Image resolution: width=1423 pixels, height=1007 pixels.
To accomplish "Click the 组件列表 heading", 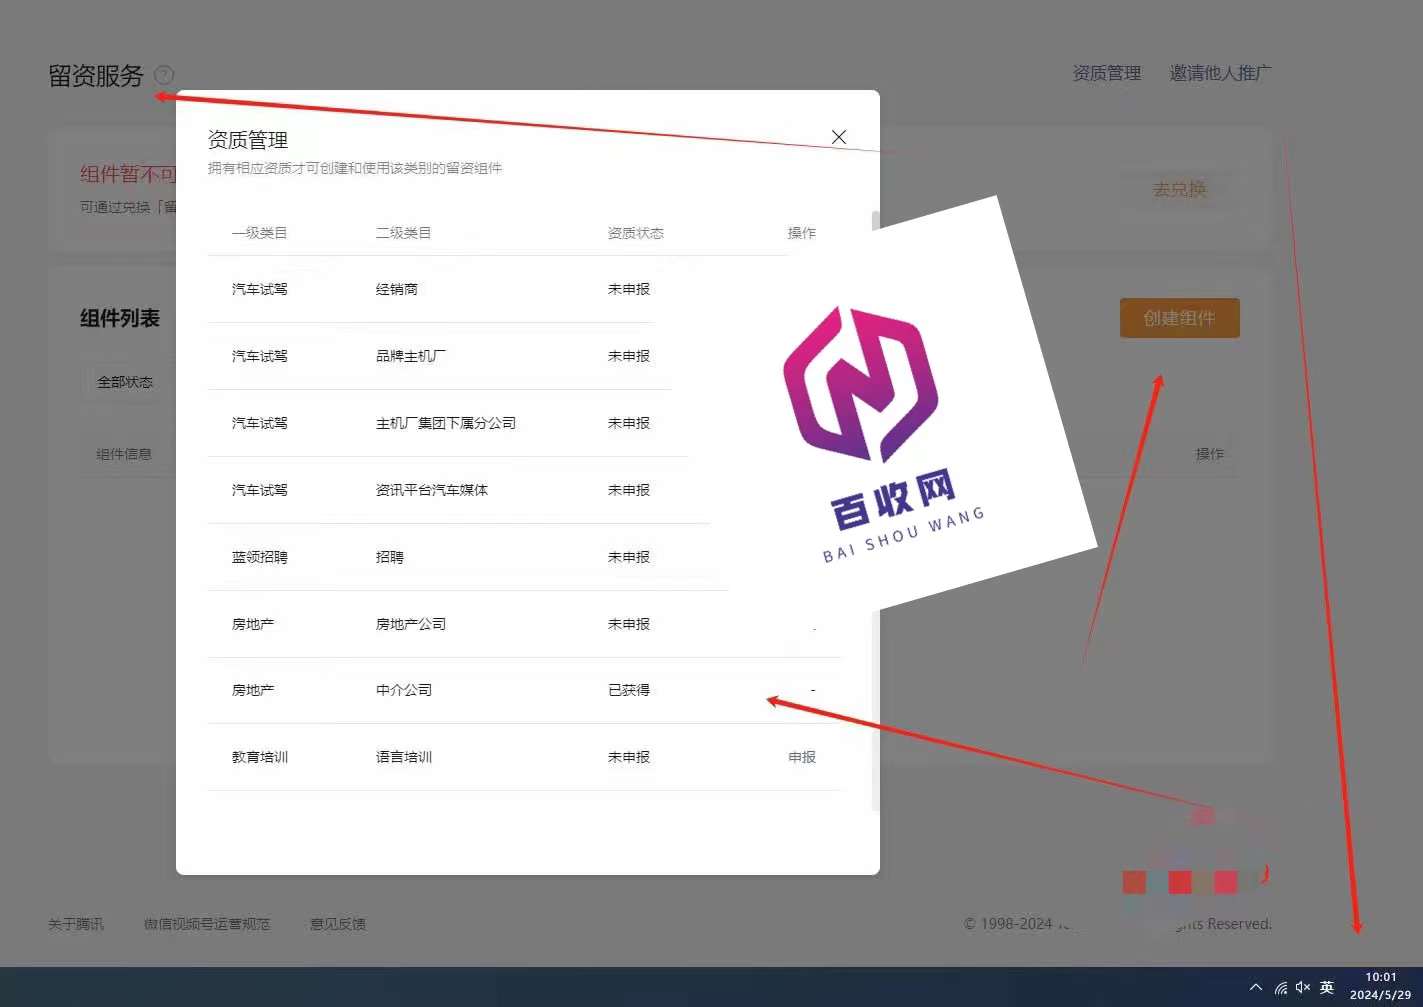I will tap(120, 318).
